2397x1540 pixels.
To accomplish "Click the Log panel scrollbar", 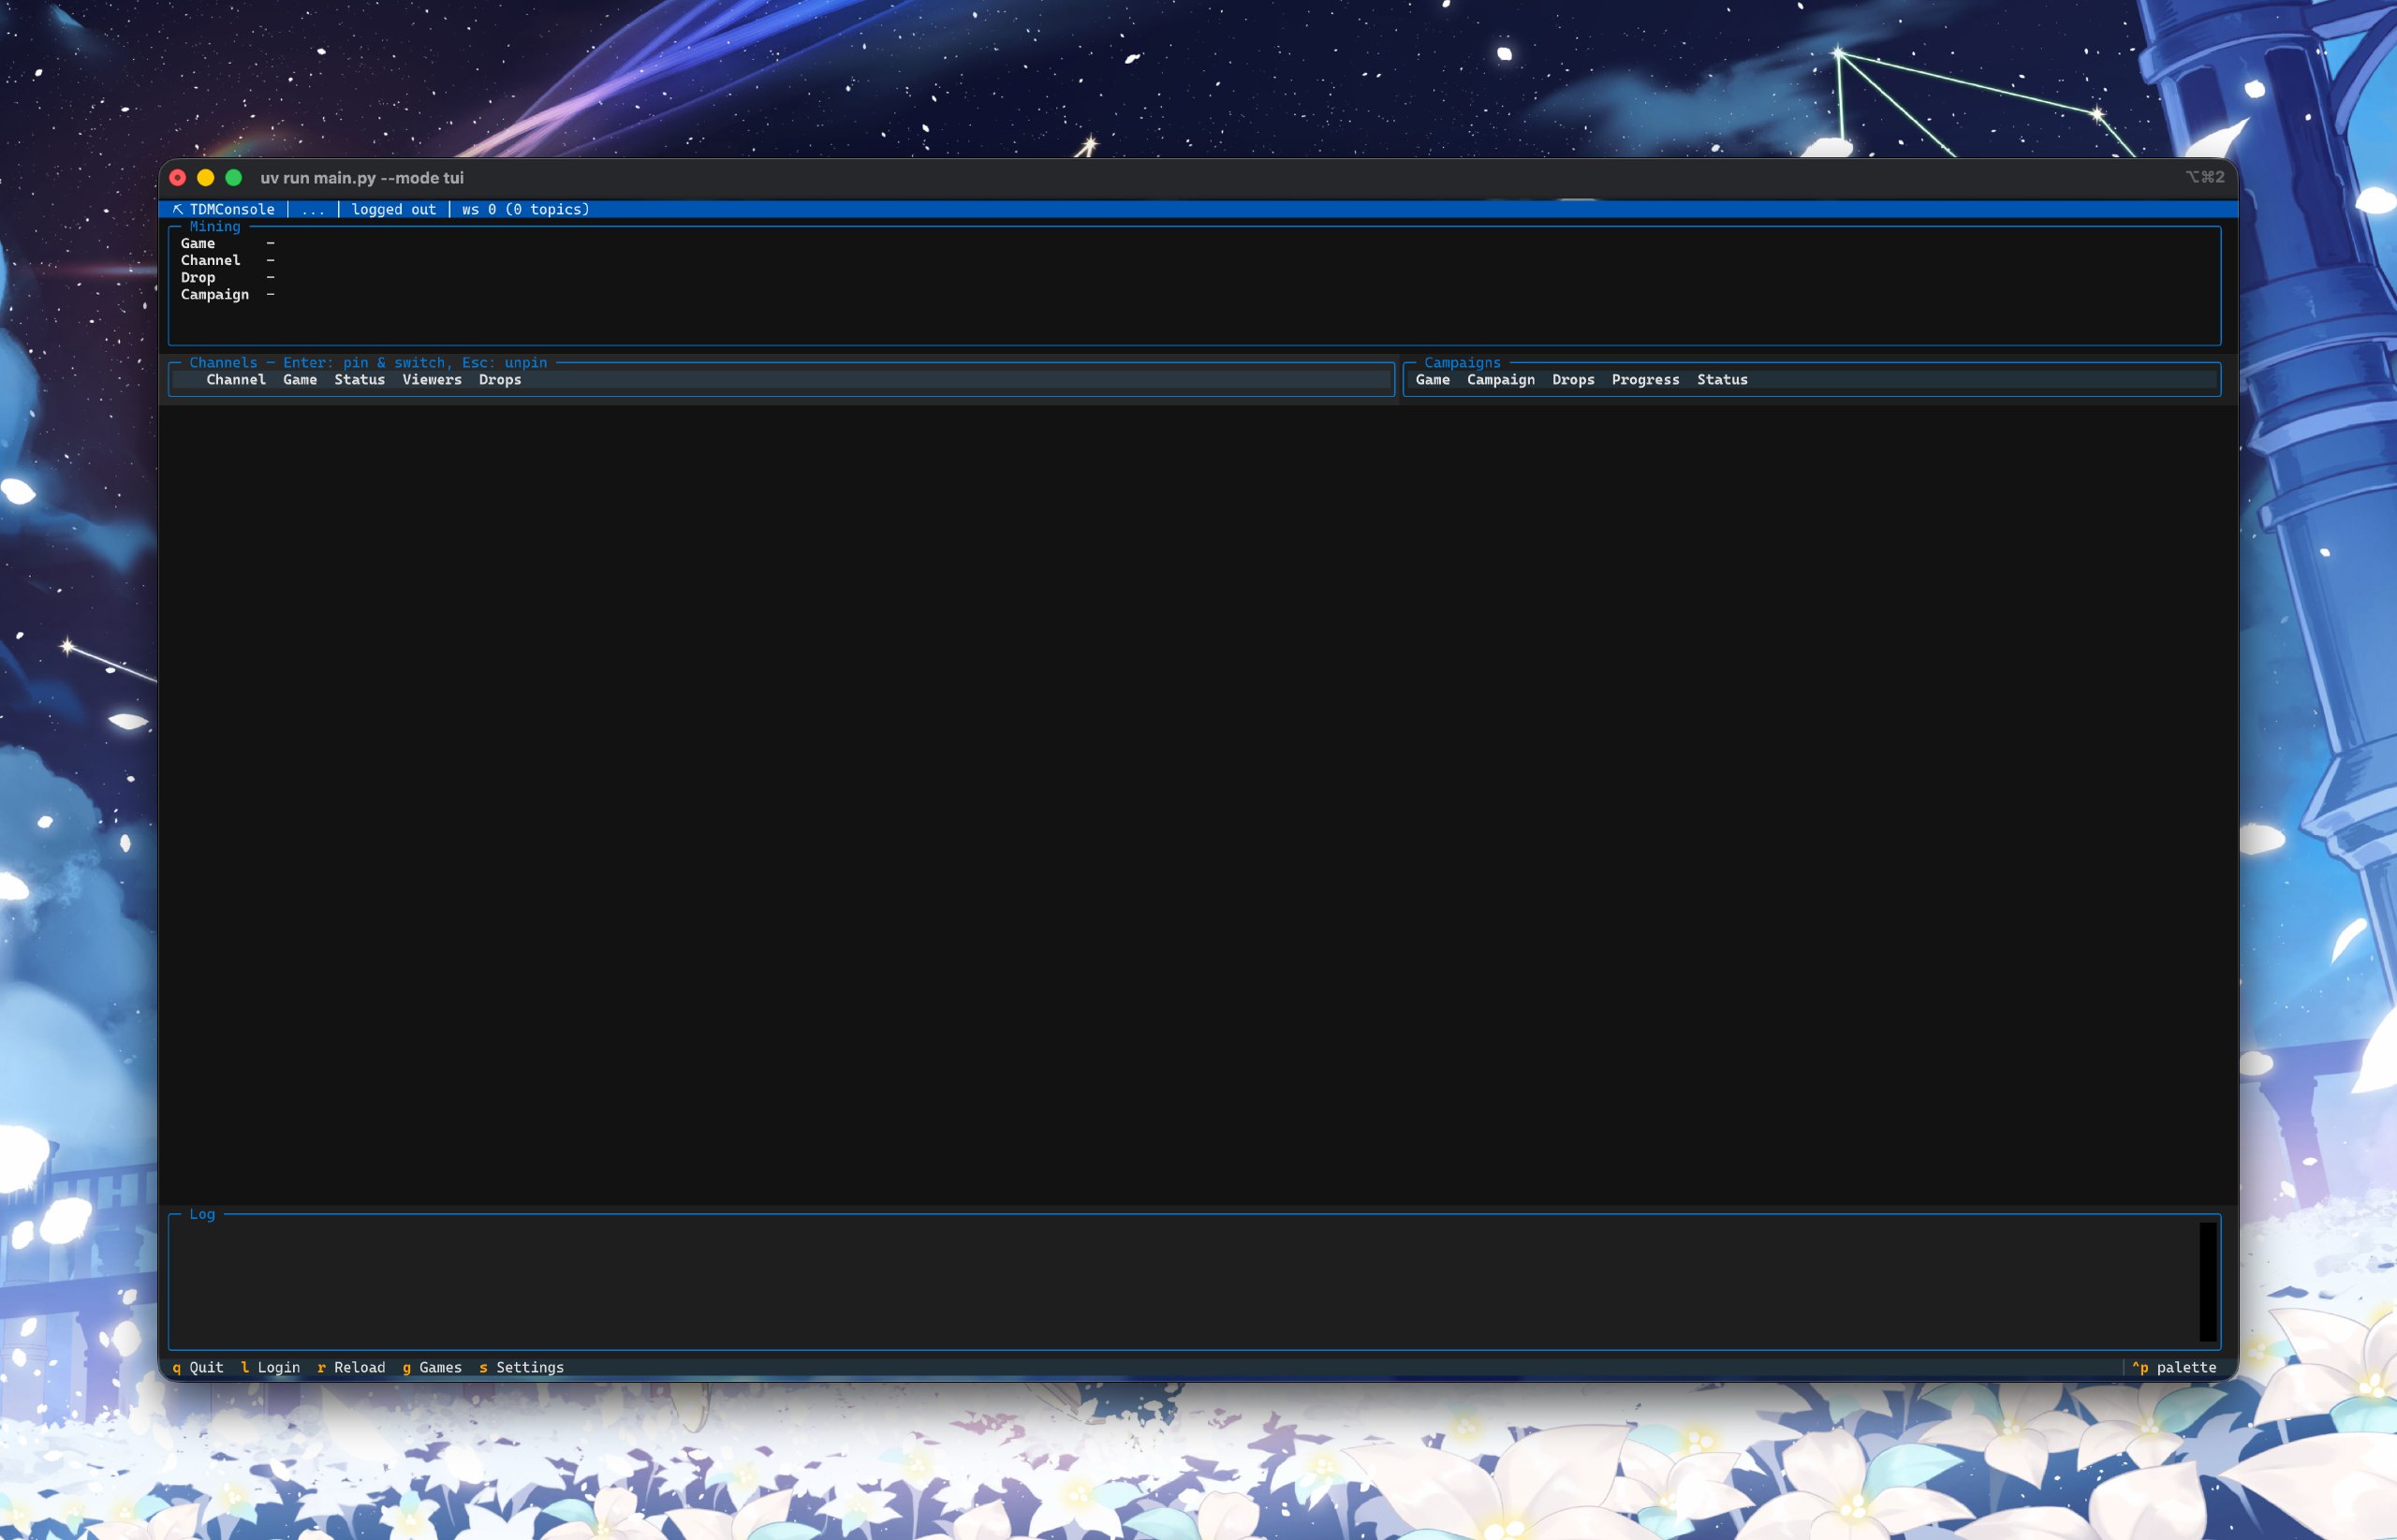I will [2208, 1281].
